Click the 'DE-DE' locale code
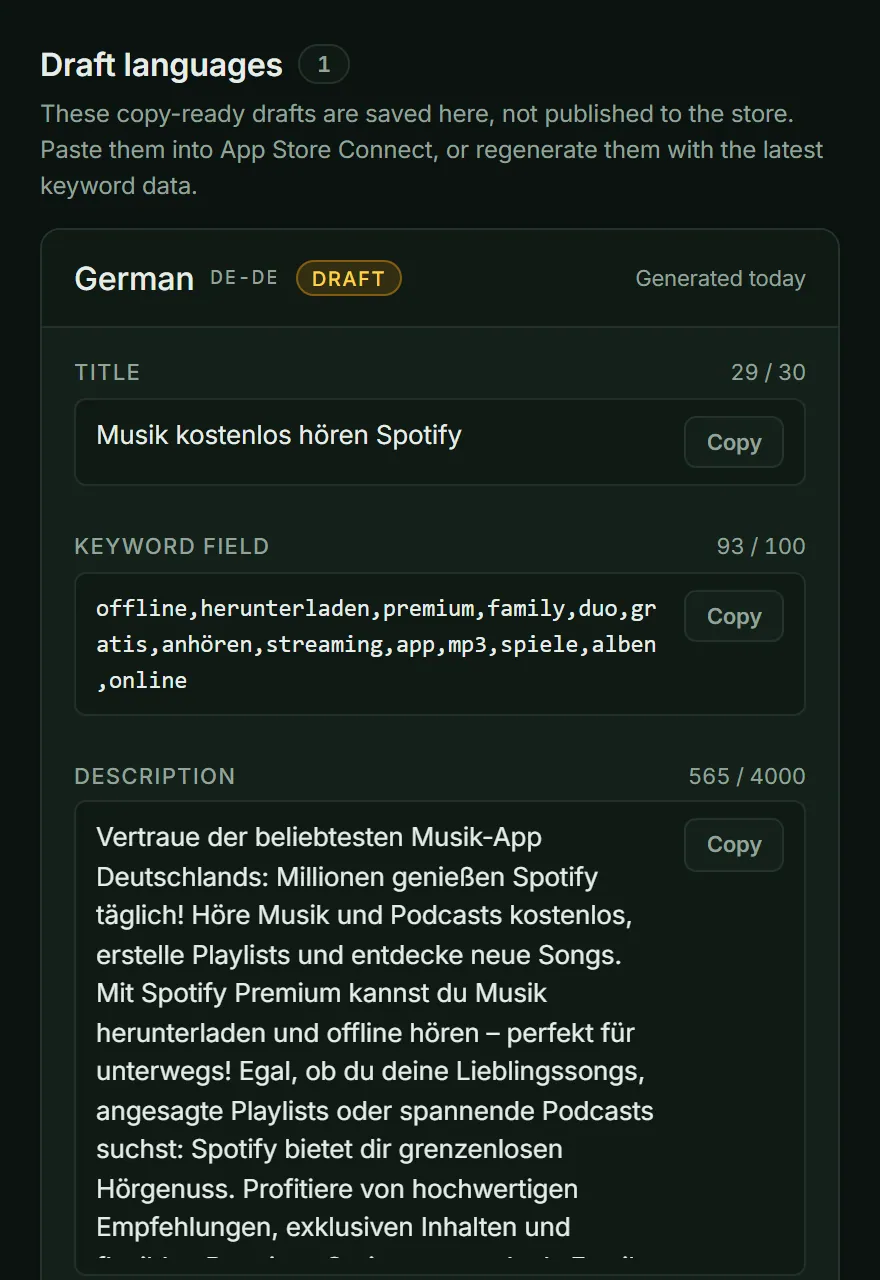The image size is (880, 1280). pyautogui.click(x=244, y=278)
